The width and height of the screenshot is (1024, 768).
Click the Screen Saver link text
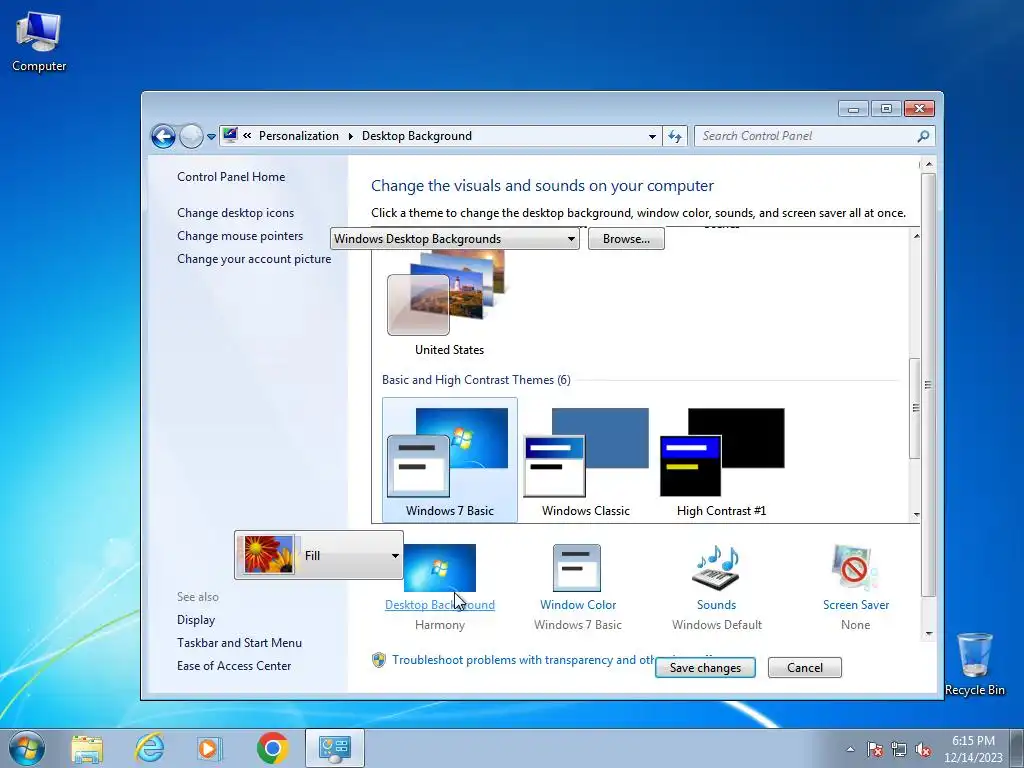point(856,605)
